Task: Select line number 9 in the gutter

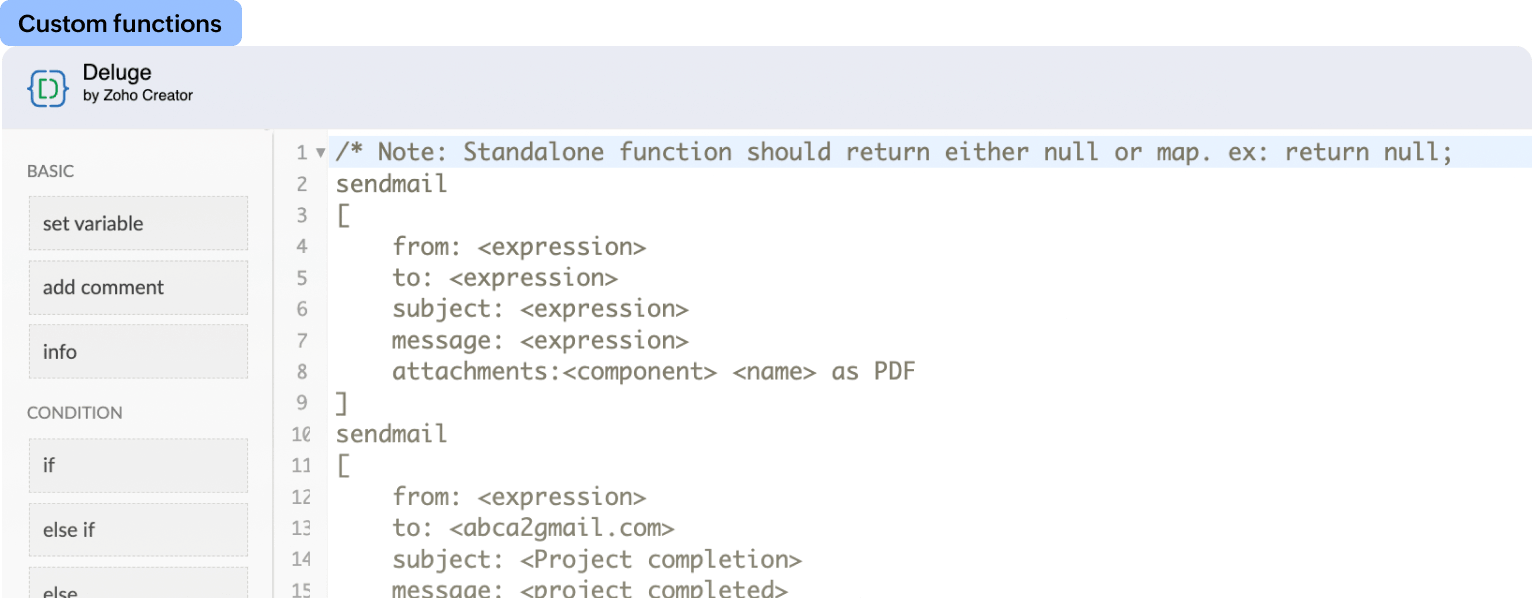Action: pos(301,403)
